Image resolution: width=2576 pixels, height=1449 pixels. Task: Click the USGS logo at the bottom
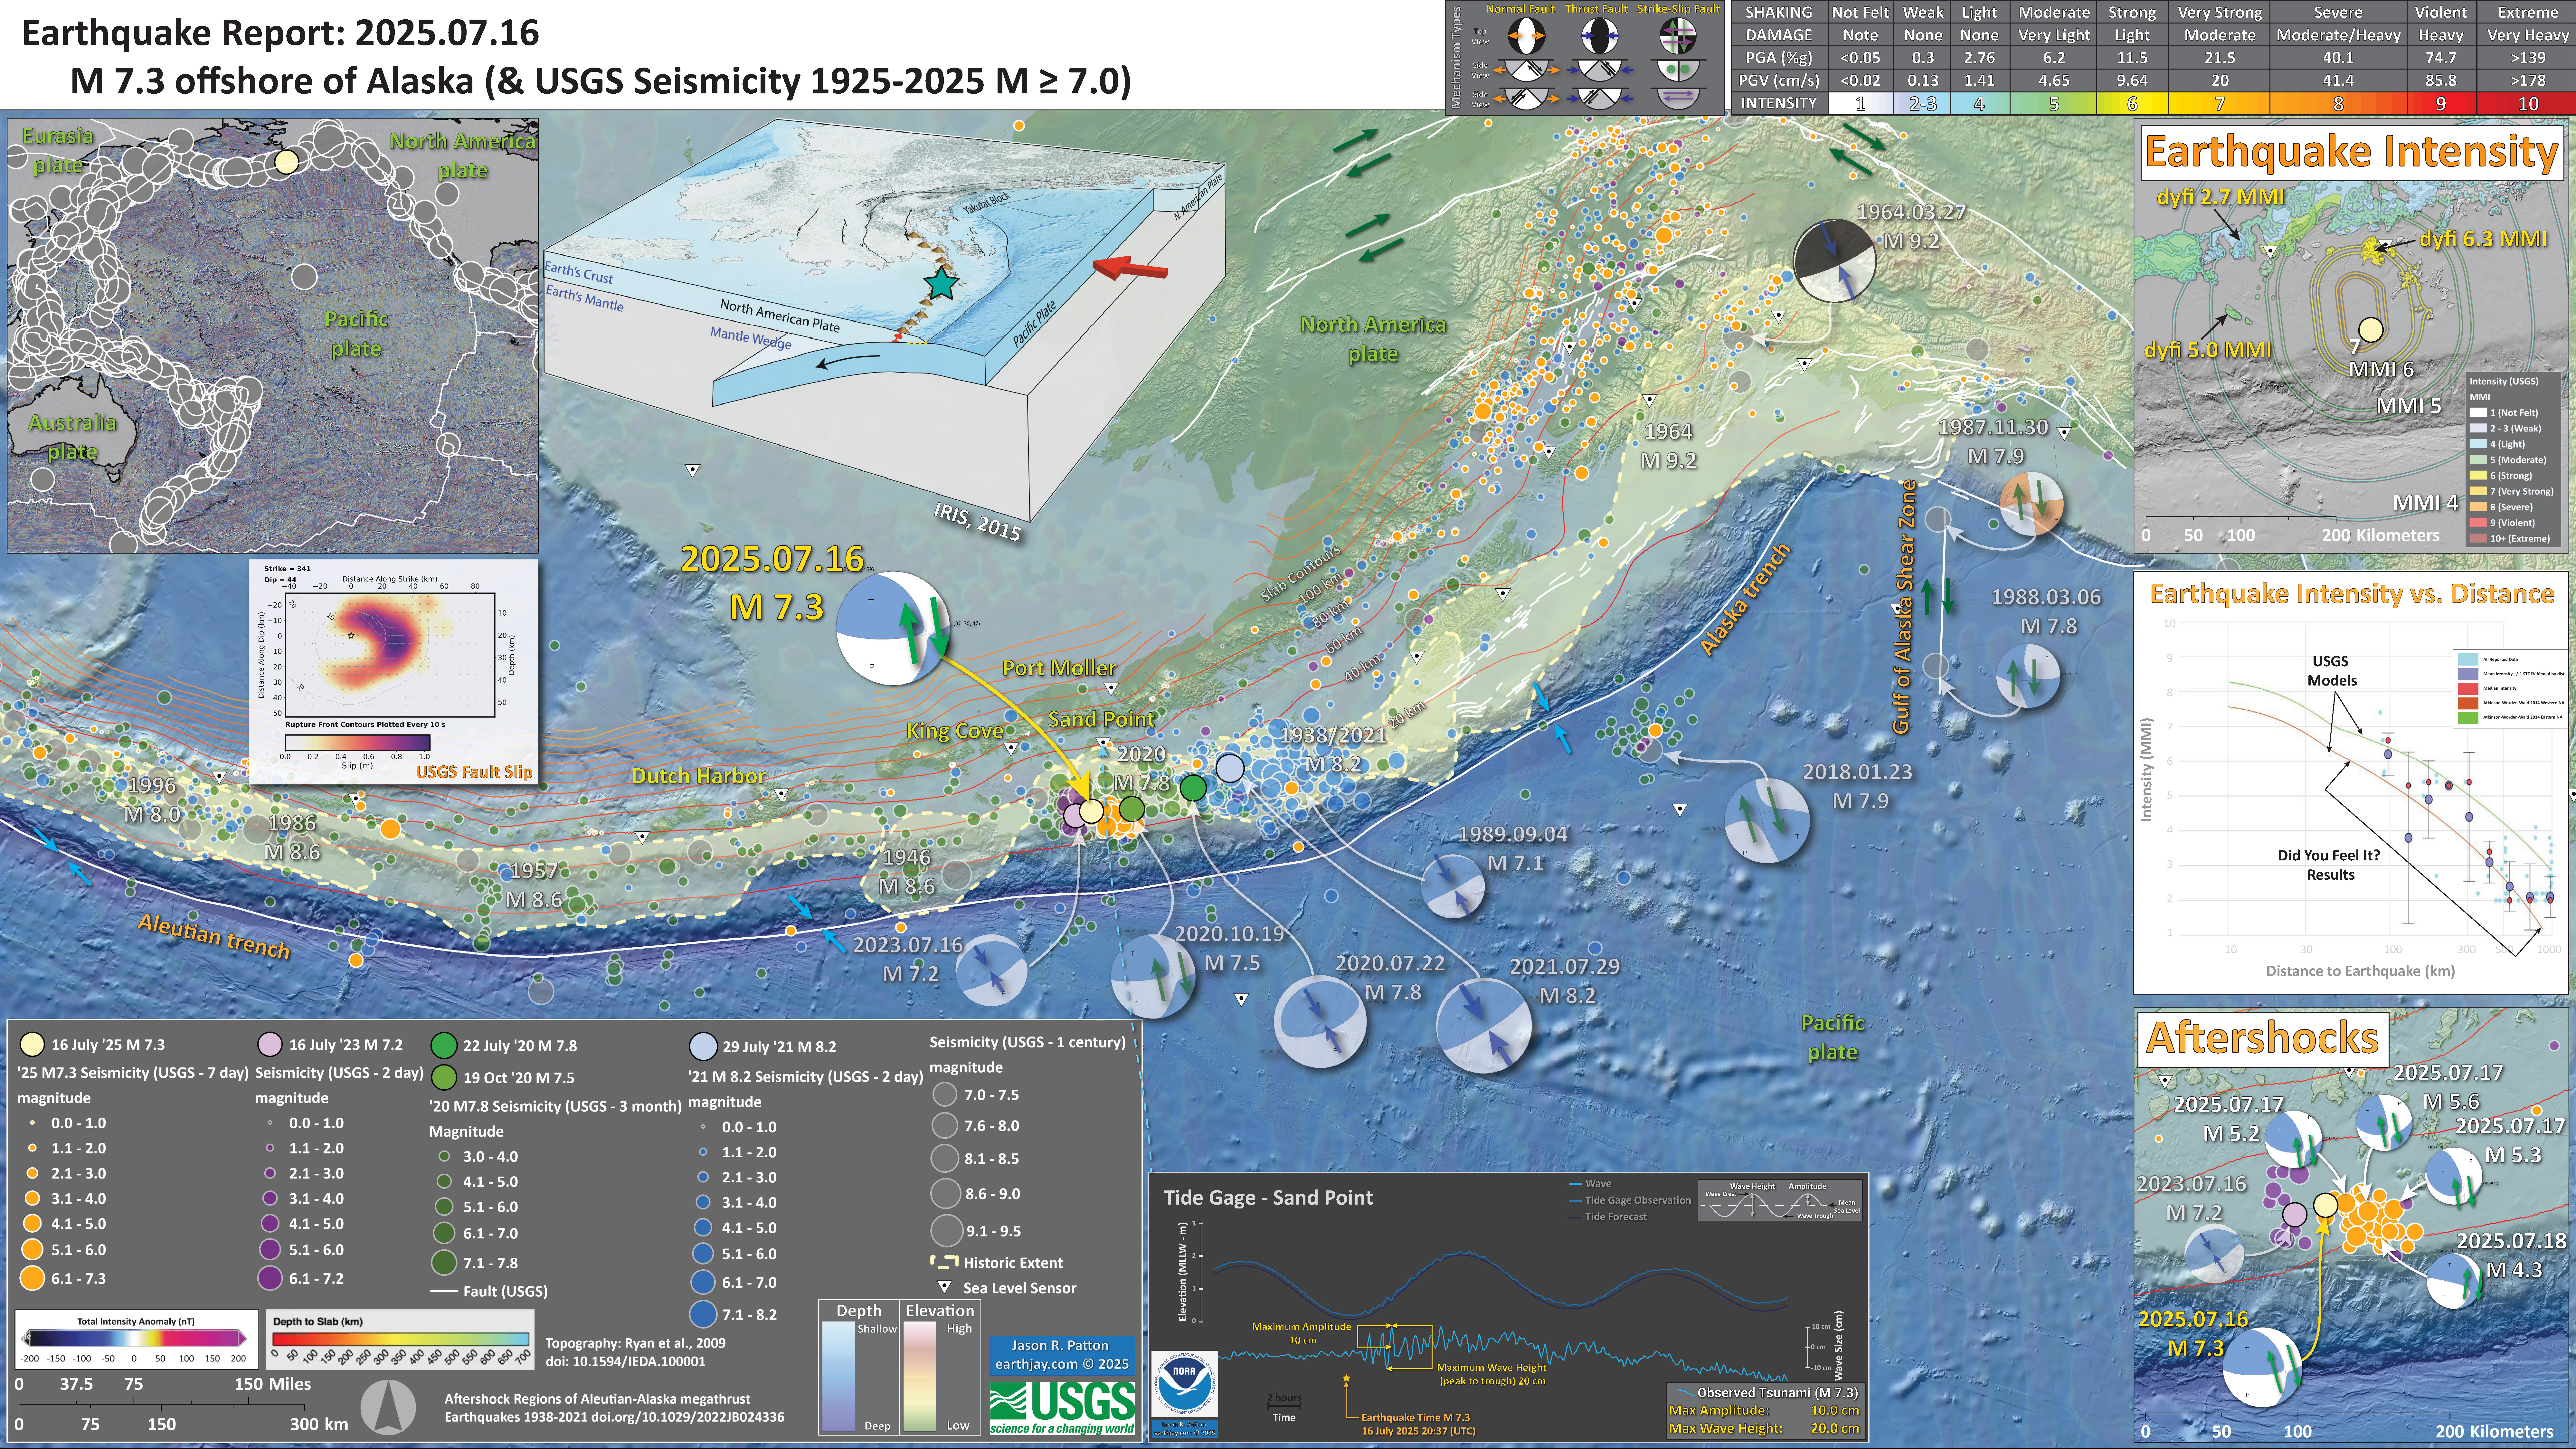tap(1062, 1408)
